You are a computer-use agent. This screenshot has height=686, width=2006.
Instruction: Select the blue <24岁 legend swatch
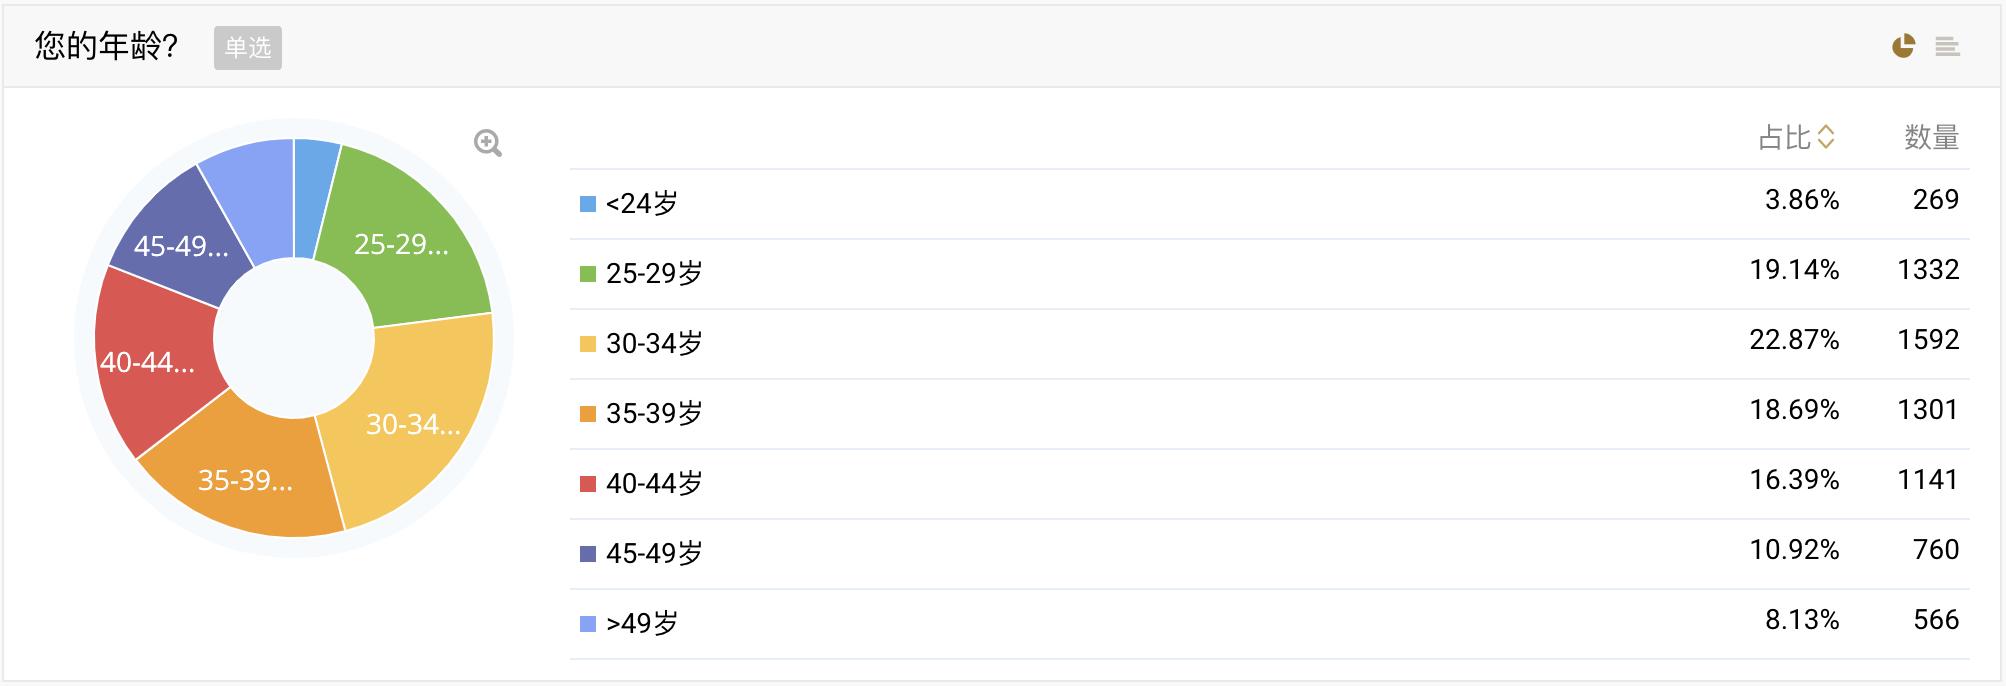[x=588, y=204]
